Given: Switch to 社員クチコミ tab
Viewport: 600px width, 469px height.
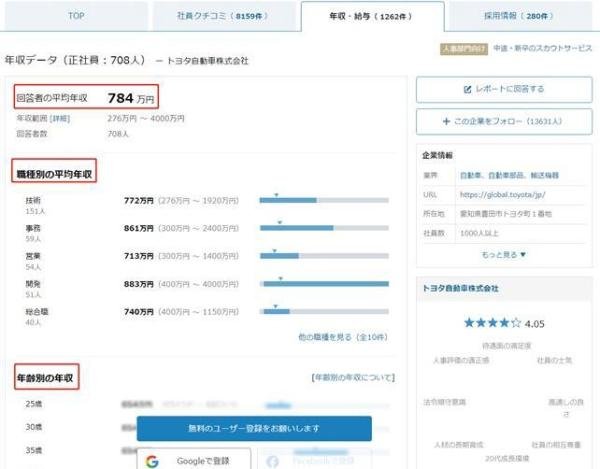Looking at the screenshot, I should point(224,16).
